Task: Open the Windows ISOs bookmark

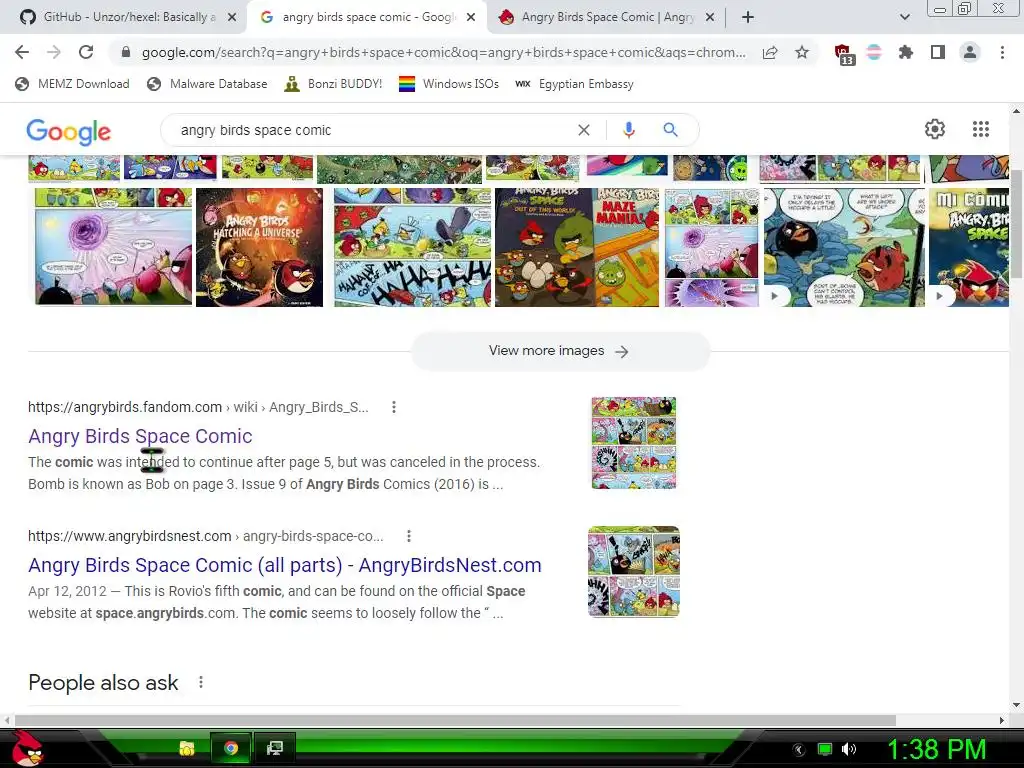Action: 449,84
